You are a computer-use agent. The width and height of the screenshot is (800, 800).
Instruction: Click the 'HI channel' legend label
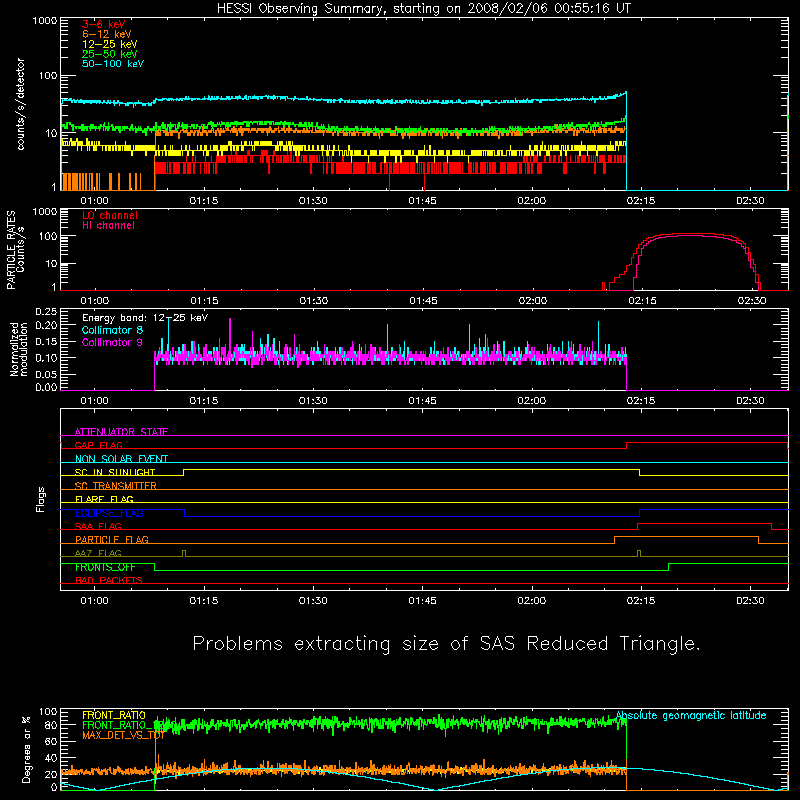pos(108,226)
